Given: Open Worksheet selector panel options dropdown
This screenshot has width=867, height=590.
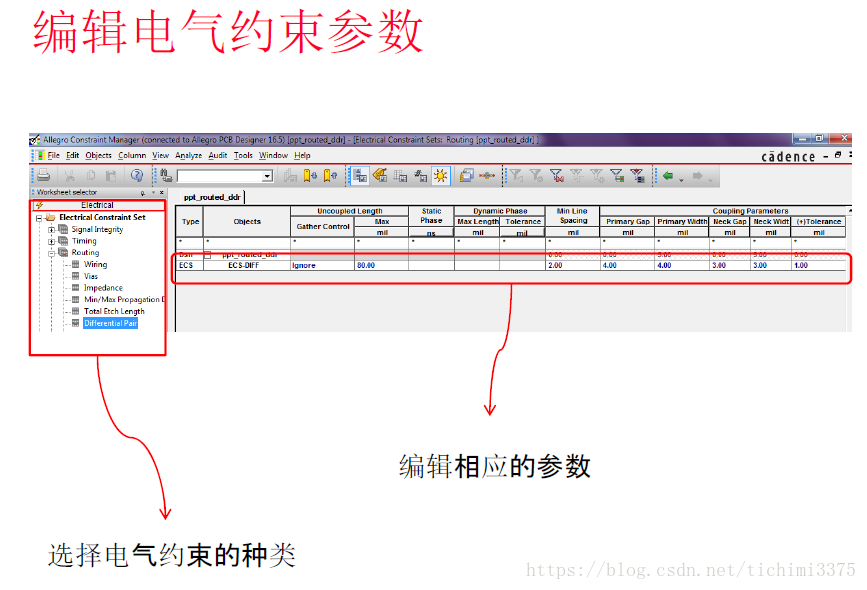Looking at the screenshot, I should click(153, 192).
